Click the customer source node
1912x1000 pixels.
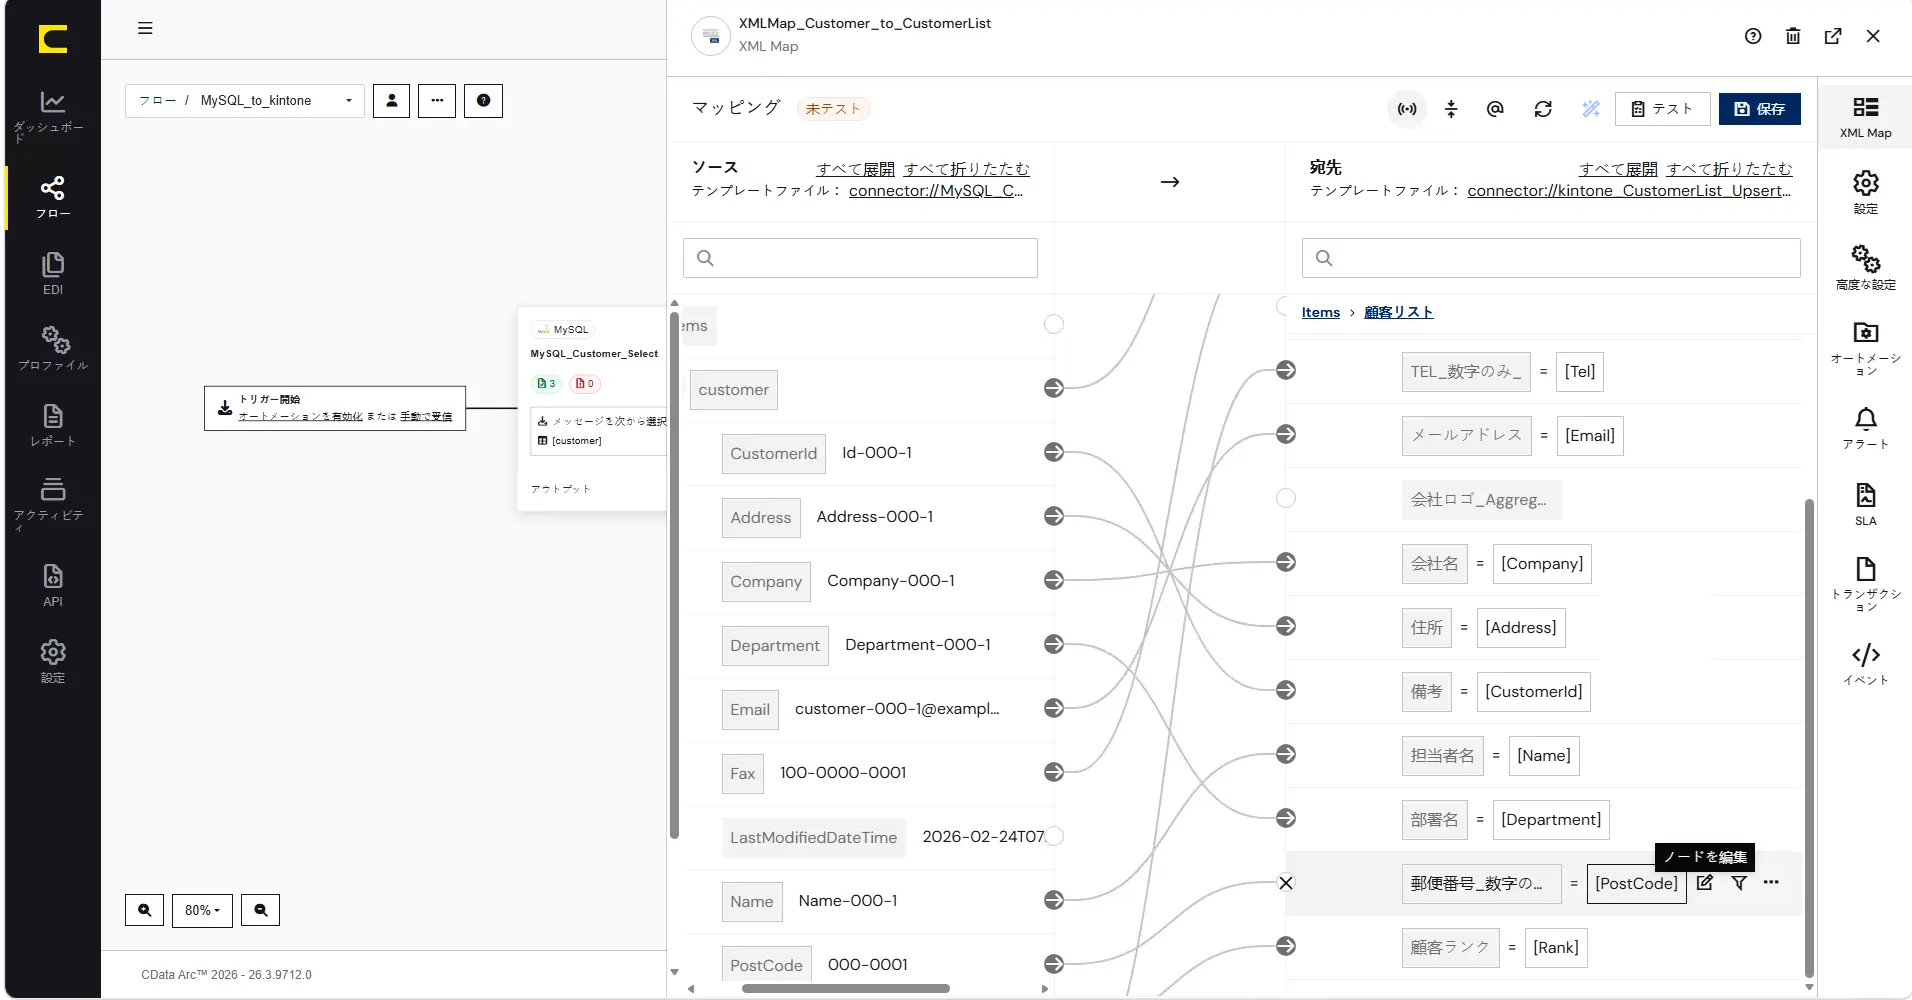click(x=733, y=390)
